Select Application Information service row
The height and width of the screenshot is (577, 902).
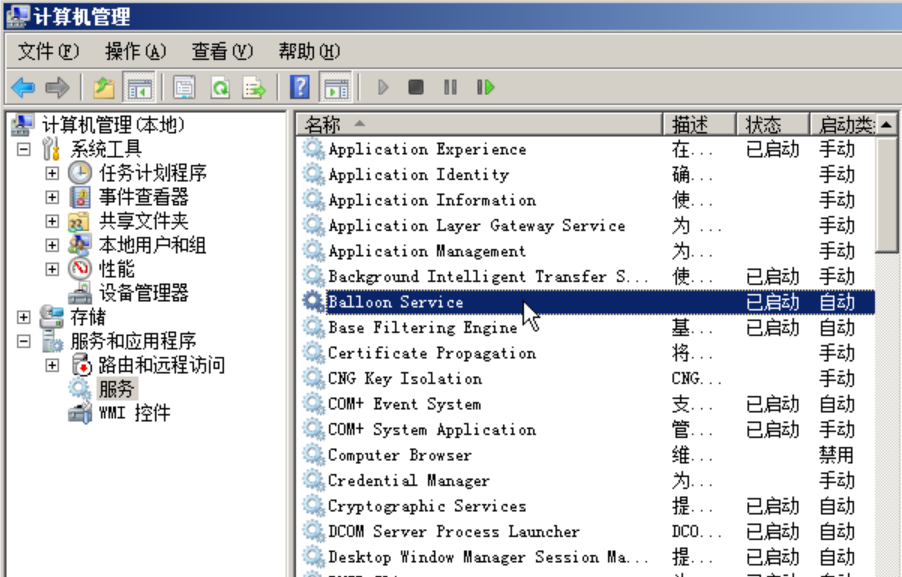(586, 200)
